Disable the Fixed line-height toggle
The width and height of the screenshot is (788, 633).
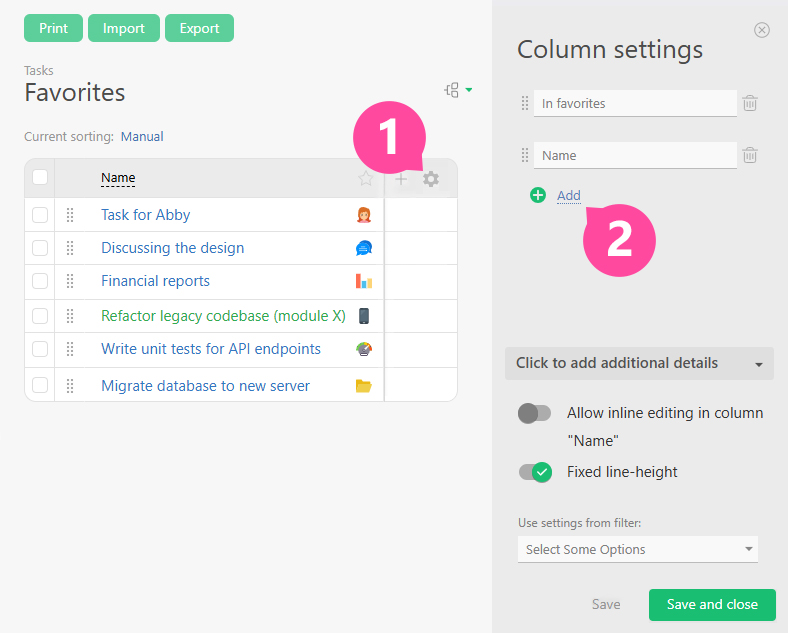(x=535, y=472)
